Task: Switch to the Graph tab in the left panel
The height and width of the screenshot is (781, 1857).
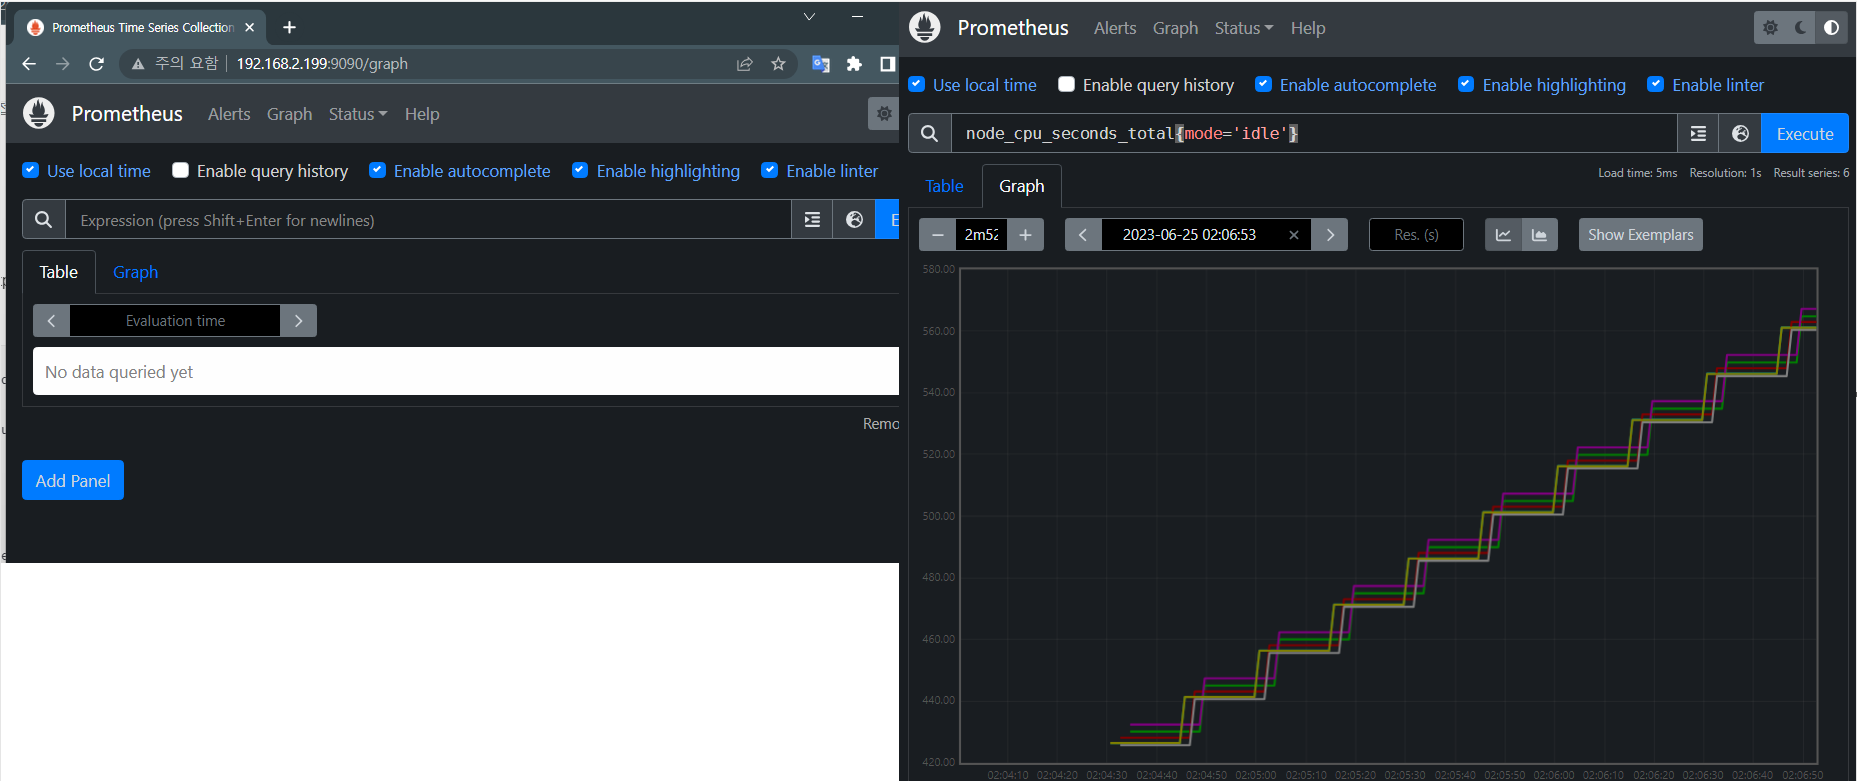Action: 135,272
